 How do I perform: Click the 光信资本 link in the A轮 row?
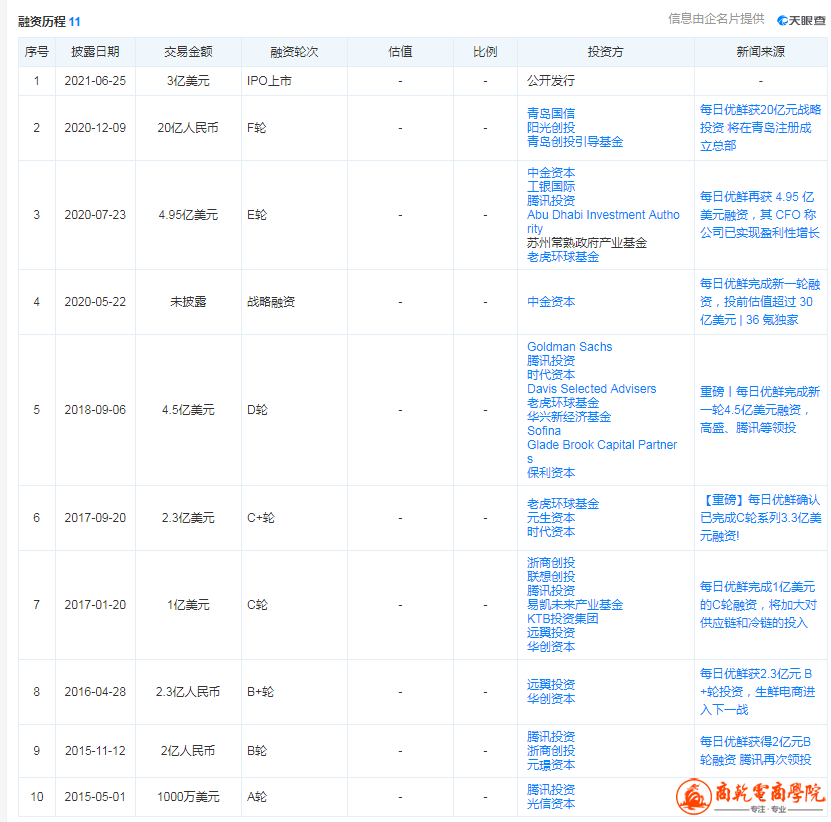[551, 804]
